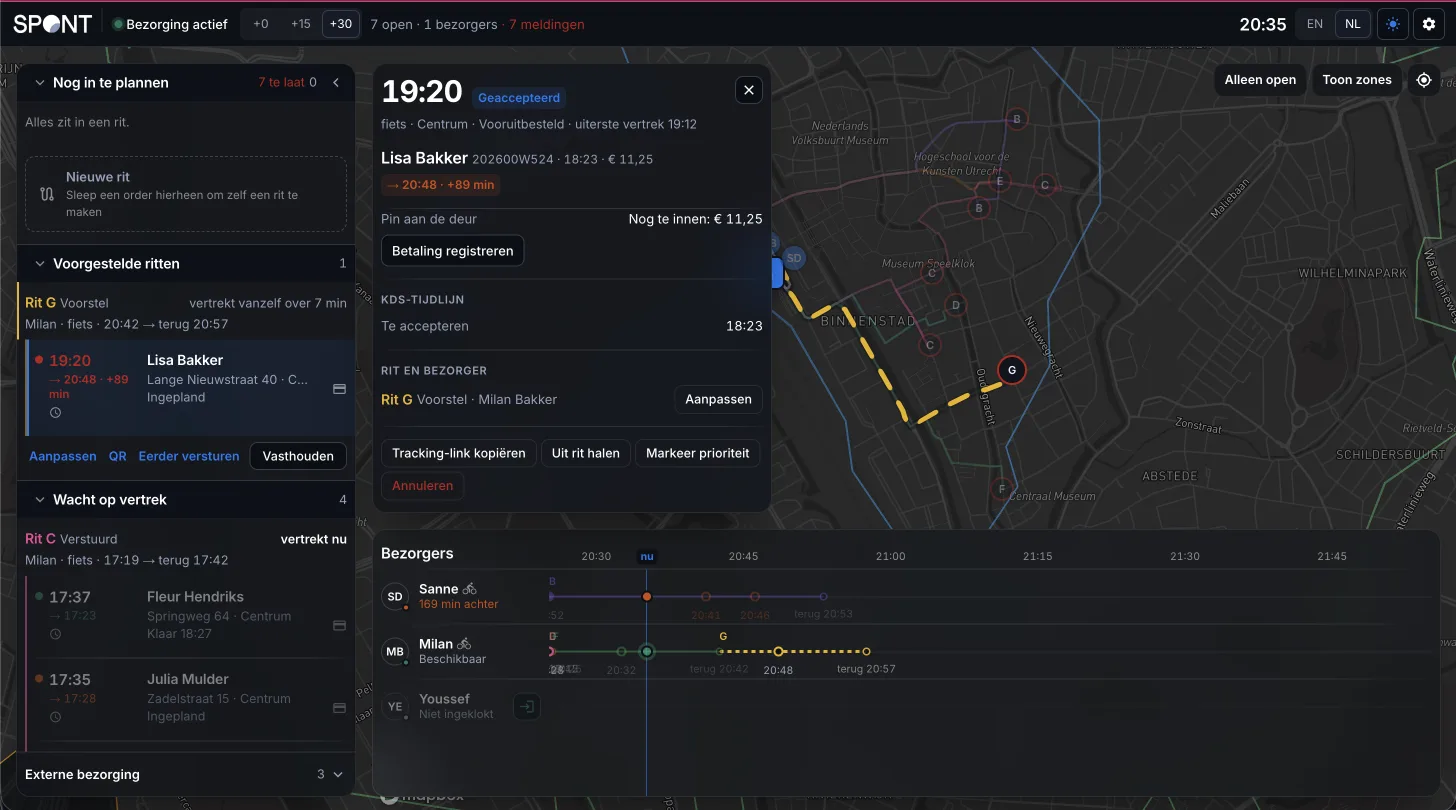Click the 20:48 stop marker on Milan's timeline
Screen dimensions: 1456x810
click(779, 651)
